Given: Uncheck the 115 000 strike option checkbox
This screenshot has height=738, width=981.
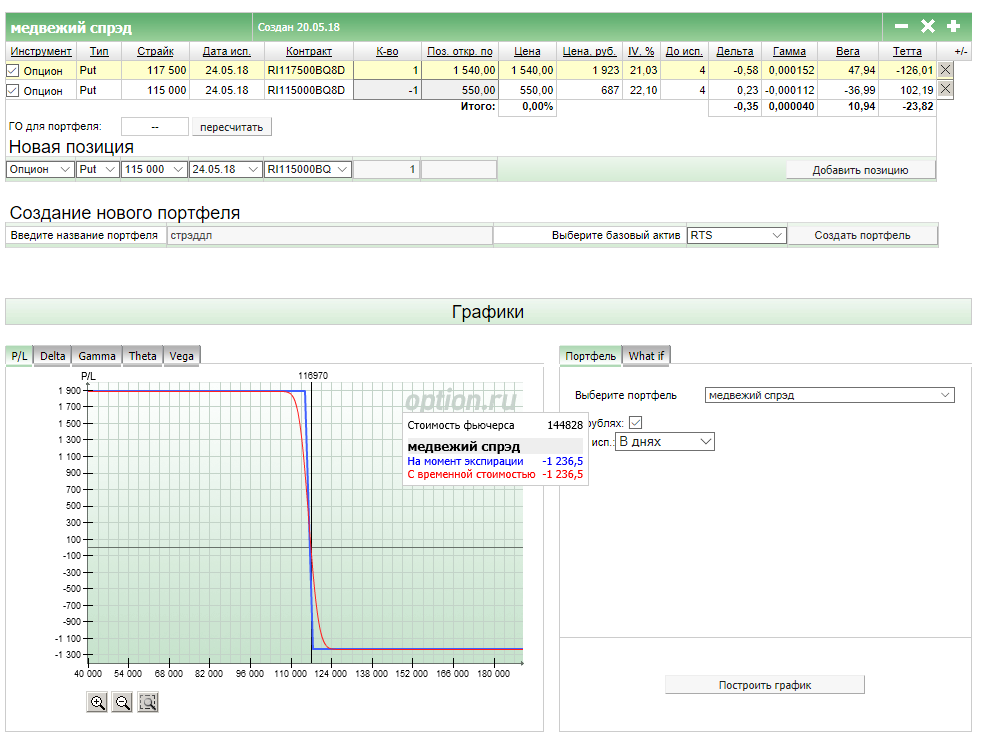Looking at the screenshot, I should (x=13, y=91).
